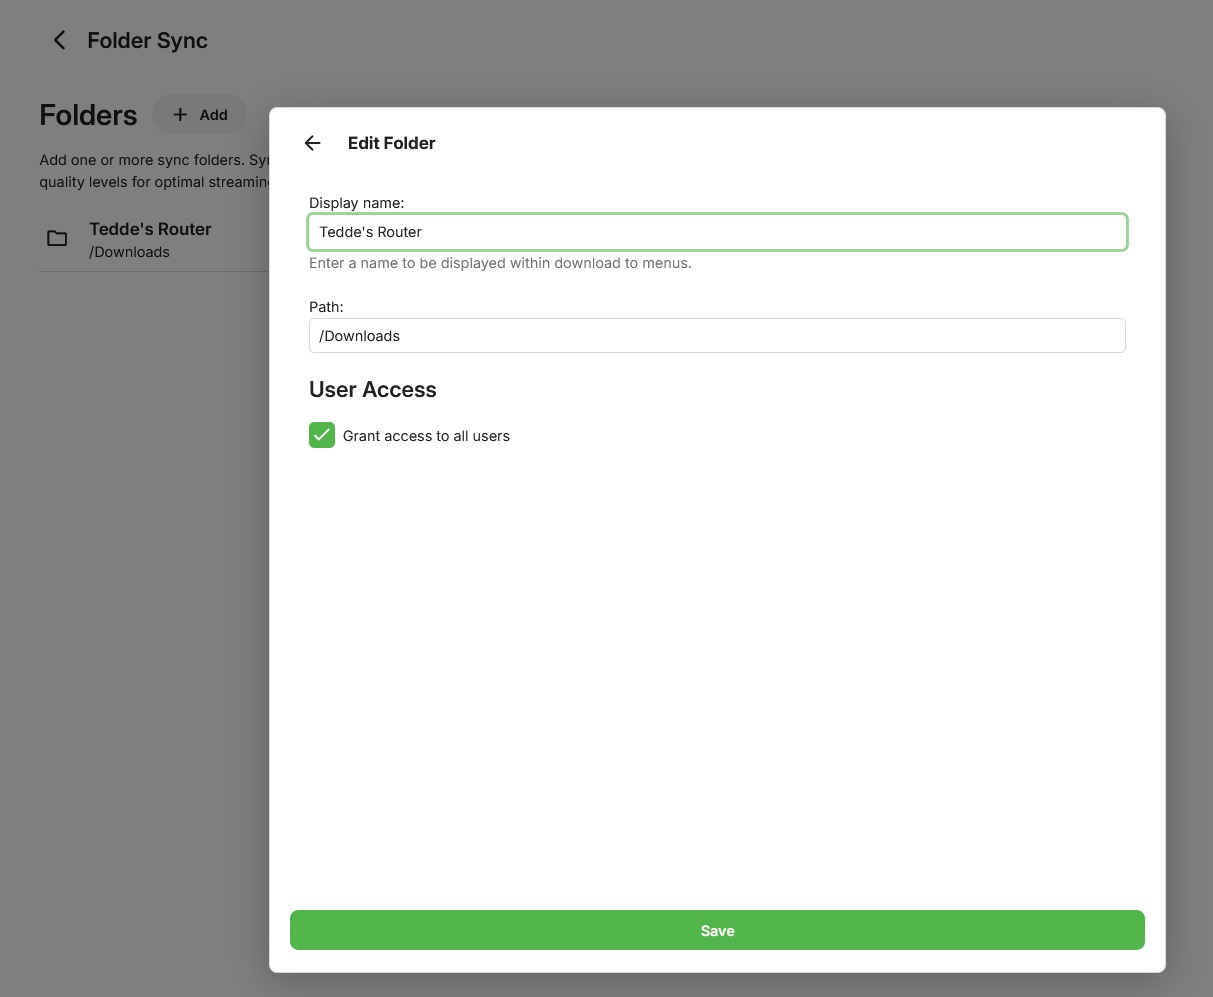Go back using the Folder Sync chevron
1213x997 pixels.
coord(59,40)
